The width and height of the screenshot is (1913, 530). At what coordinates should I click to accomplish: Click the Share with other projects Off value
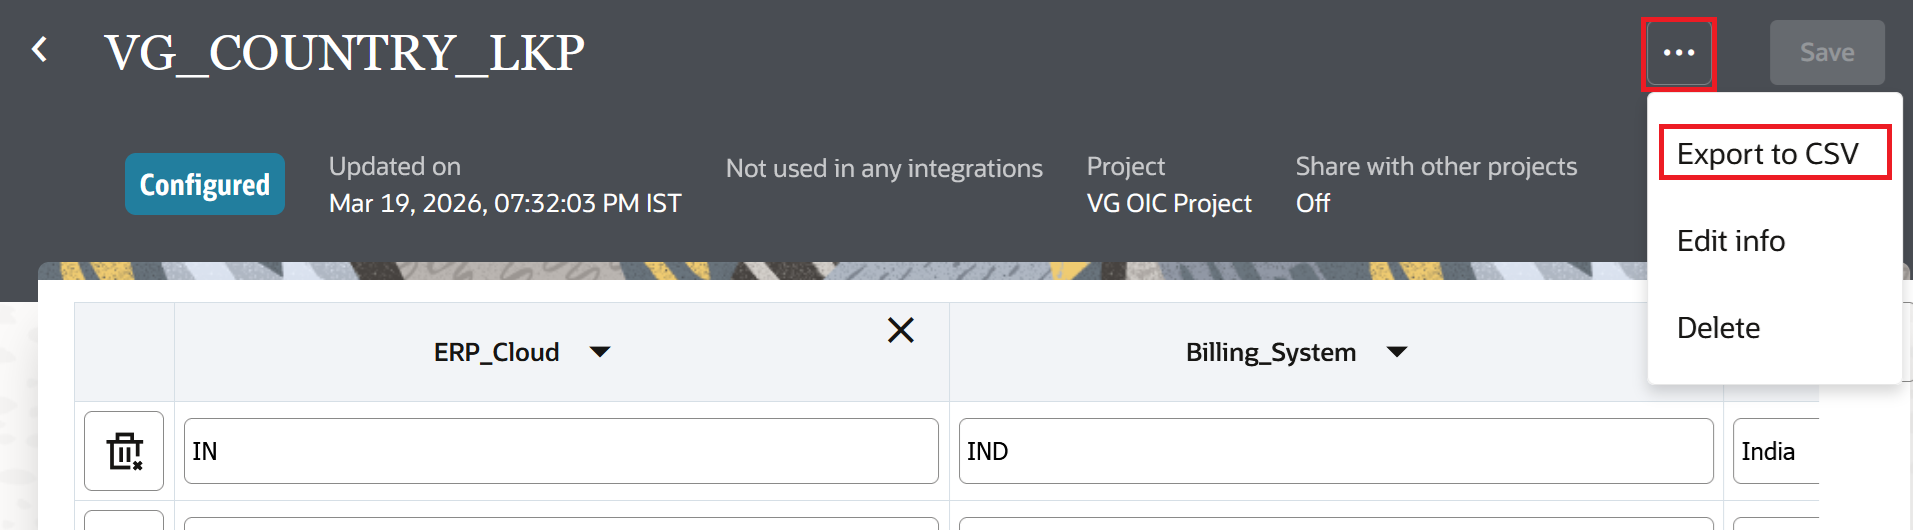[1312, 203]
